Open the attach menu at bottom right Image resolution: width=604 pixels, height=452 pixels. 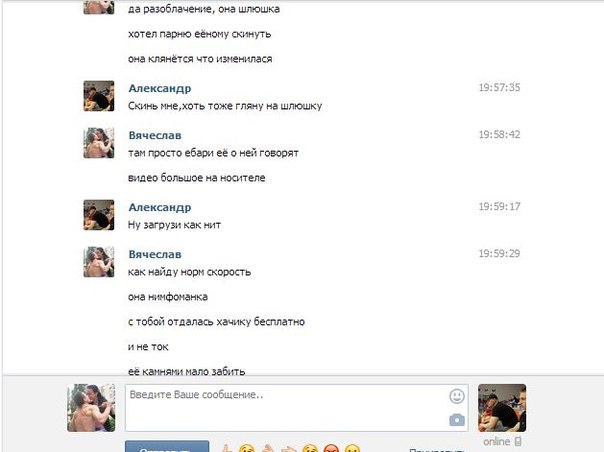point(436,450)
